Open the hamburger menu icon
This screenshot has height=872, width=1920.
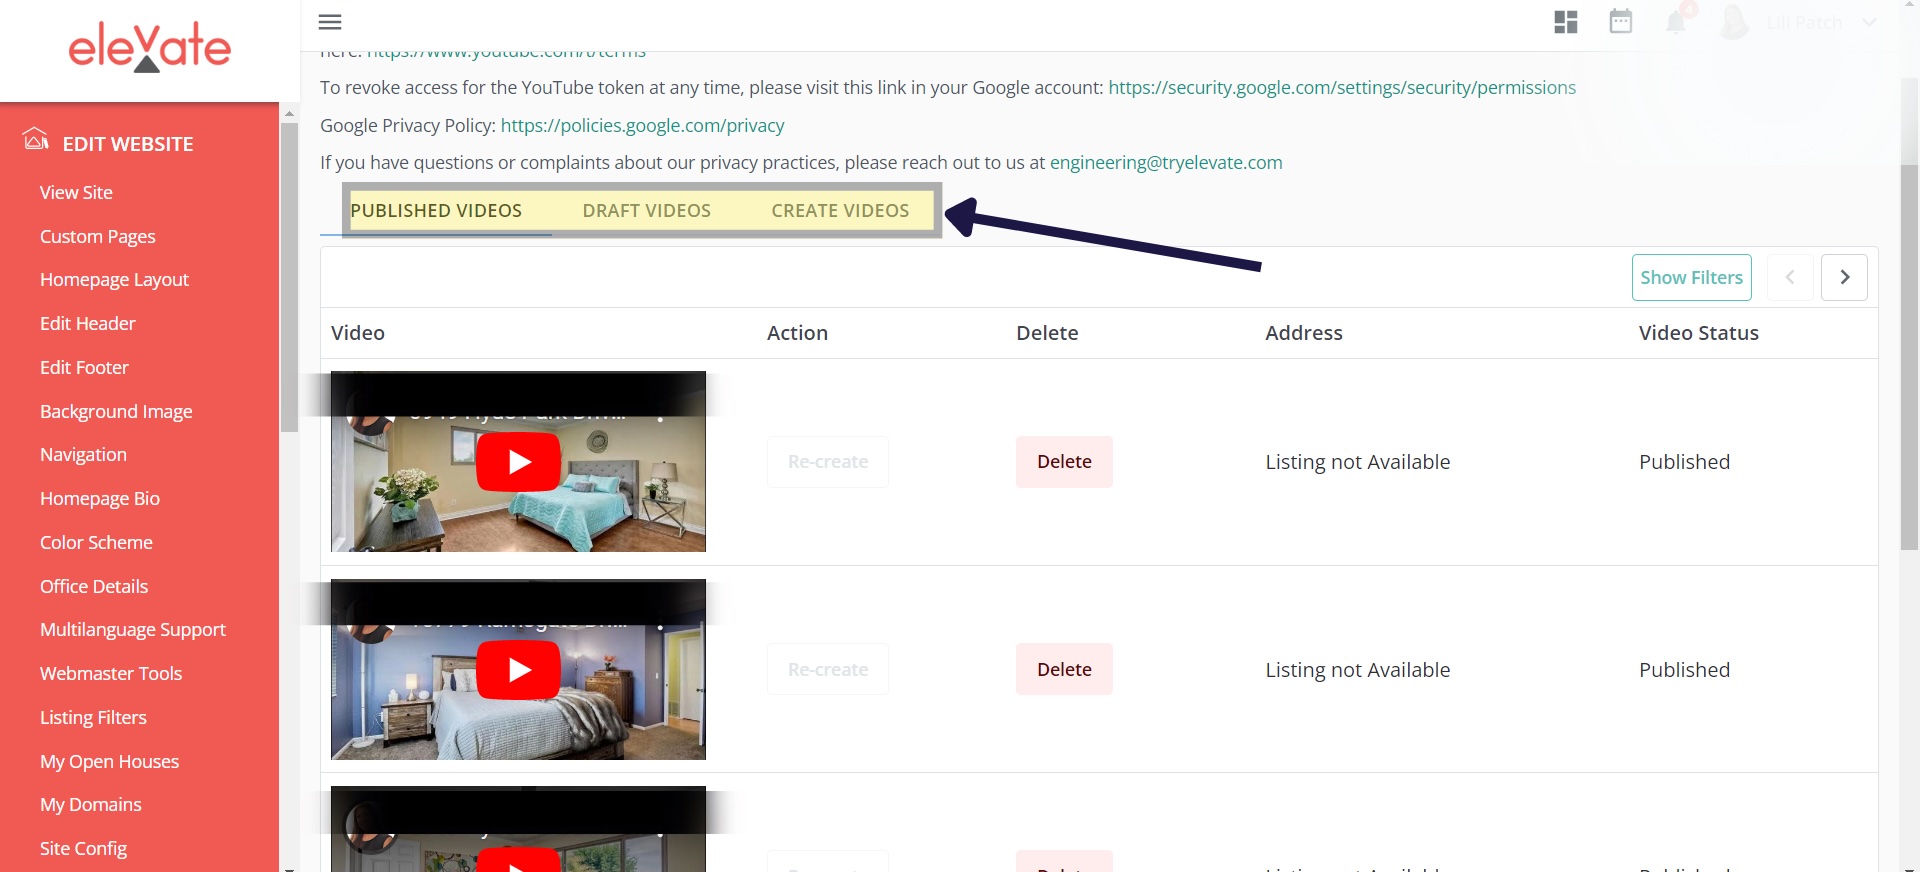click(x=330, y=22)
